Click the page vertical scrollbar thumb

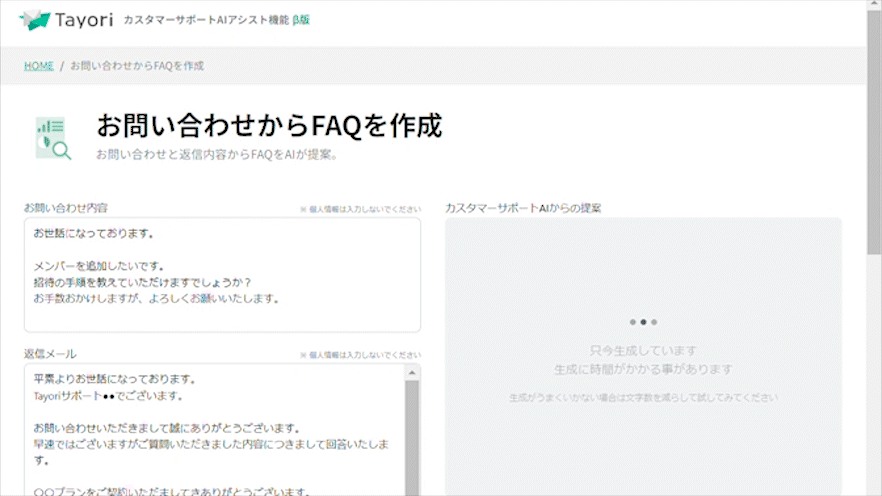coord(874,140)
